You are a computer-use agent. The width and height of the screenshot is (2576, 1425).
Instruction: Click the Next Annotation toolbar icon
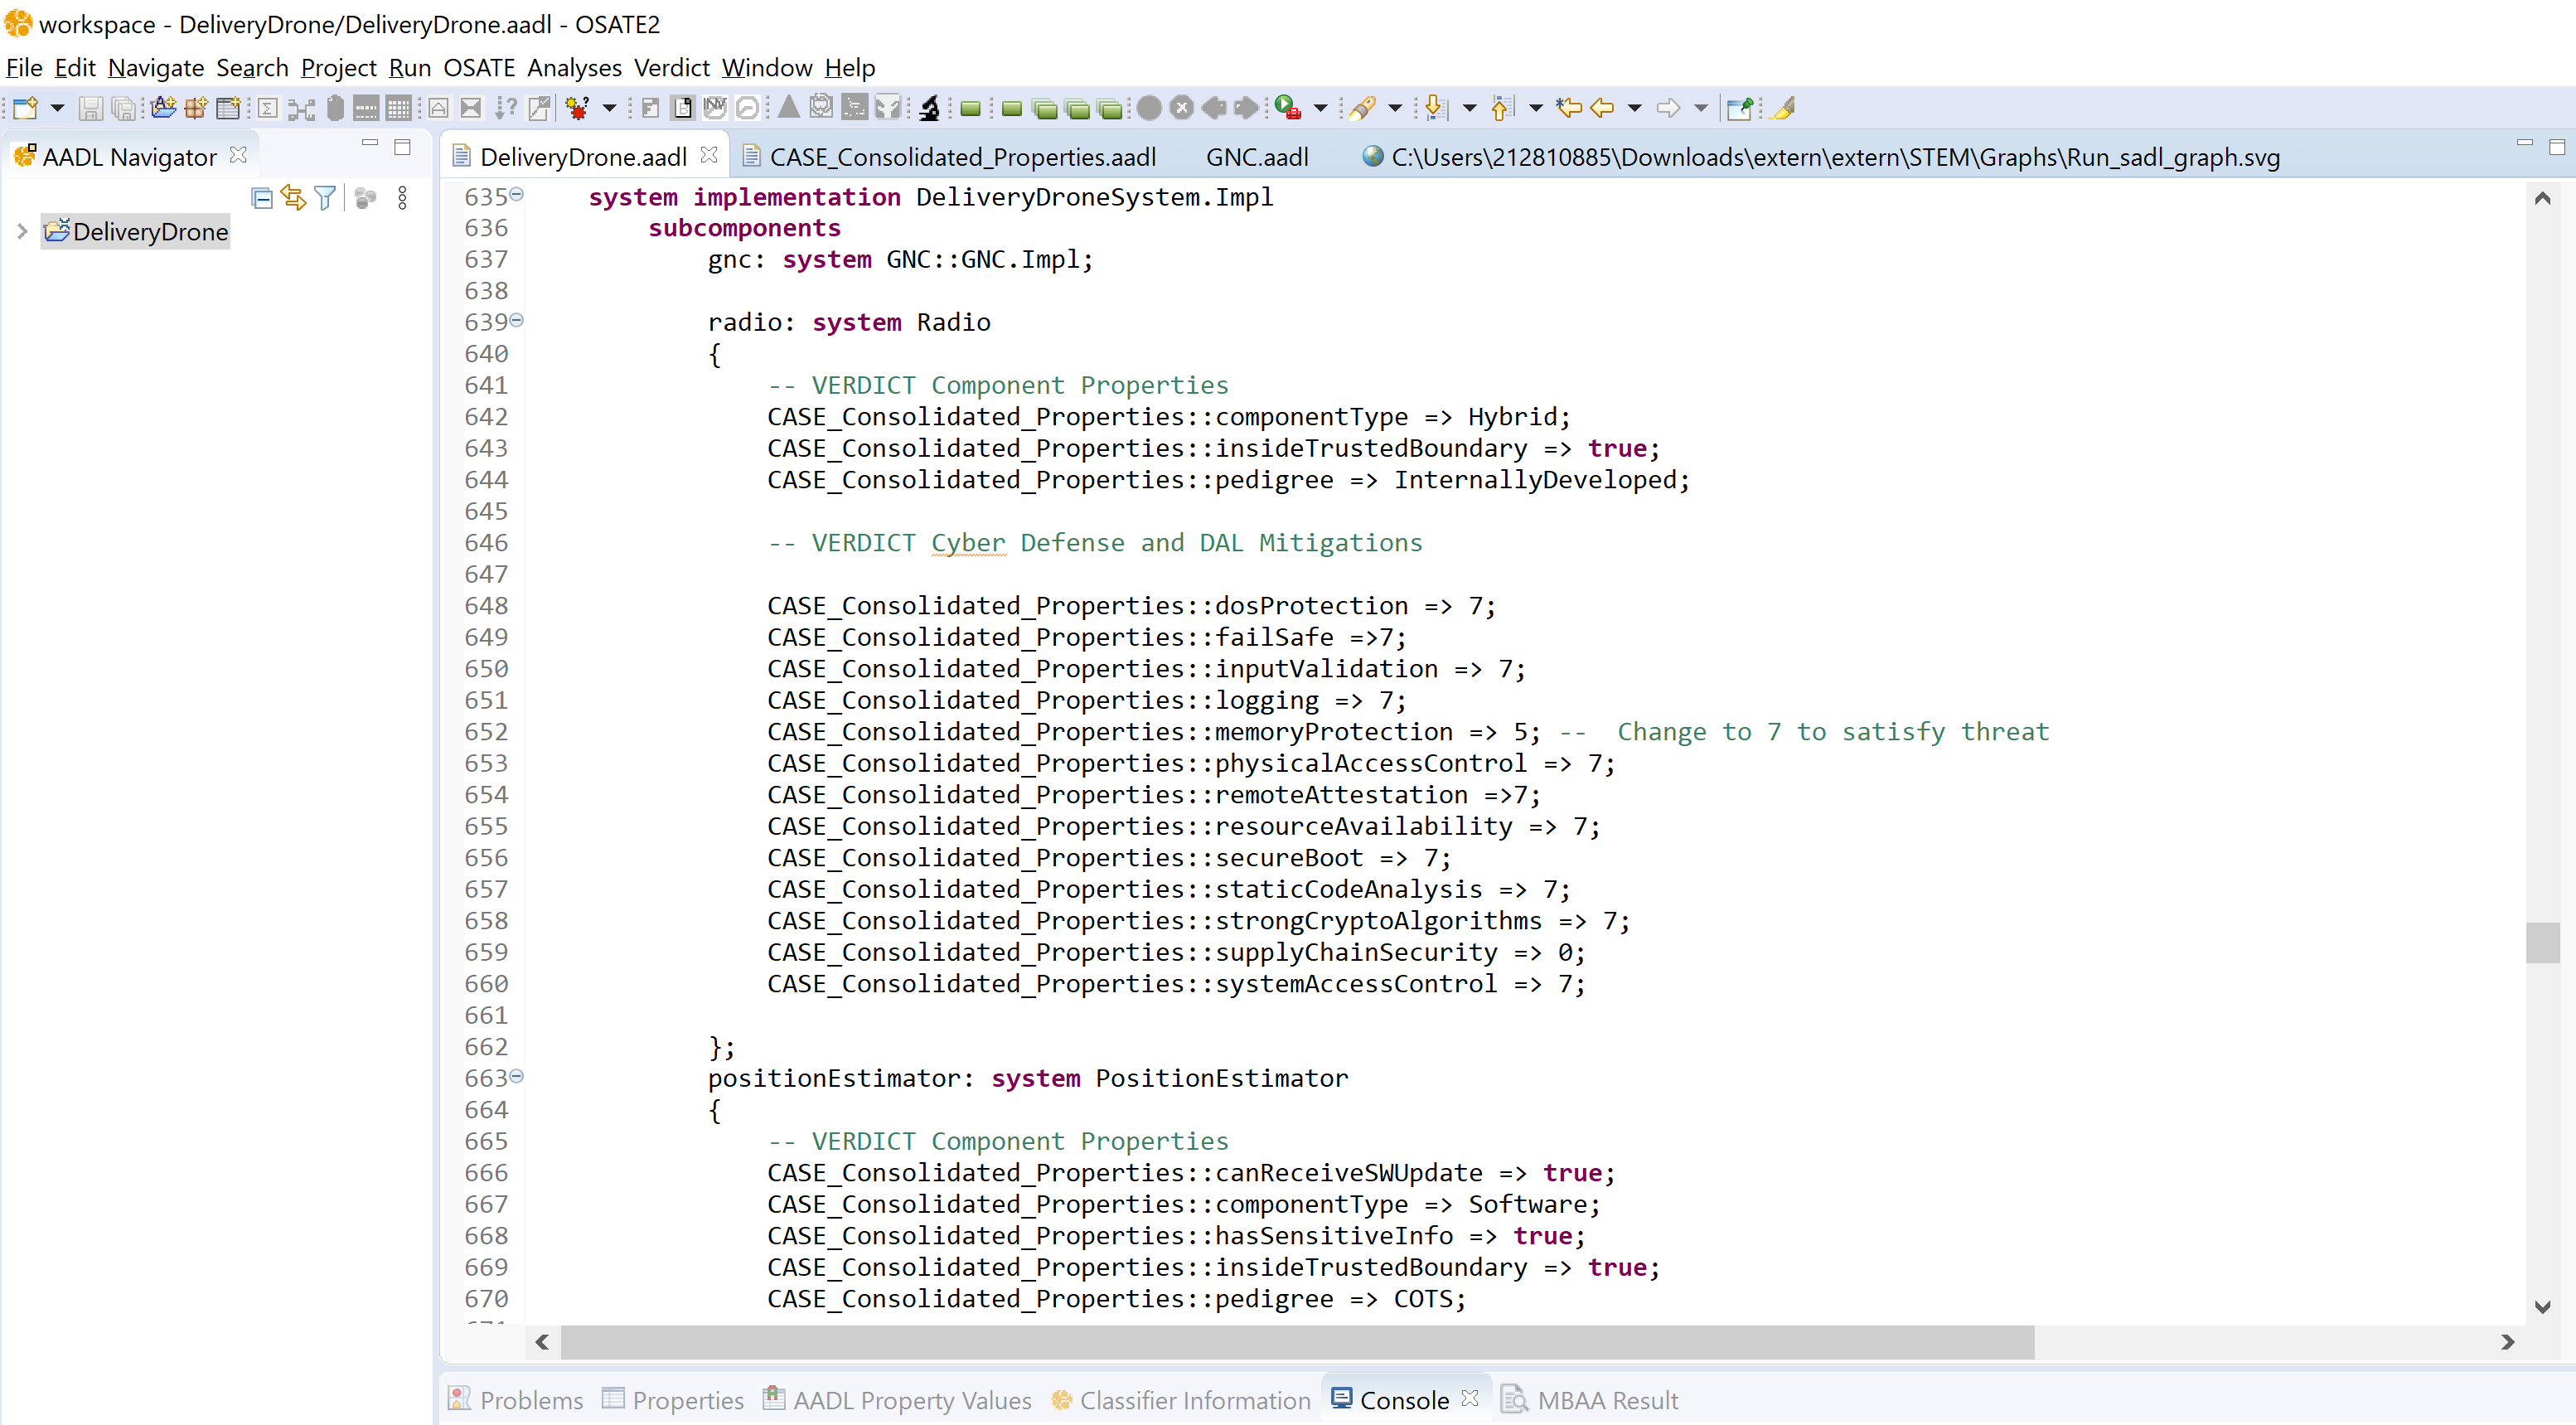(x=1436, y=107)
